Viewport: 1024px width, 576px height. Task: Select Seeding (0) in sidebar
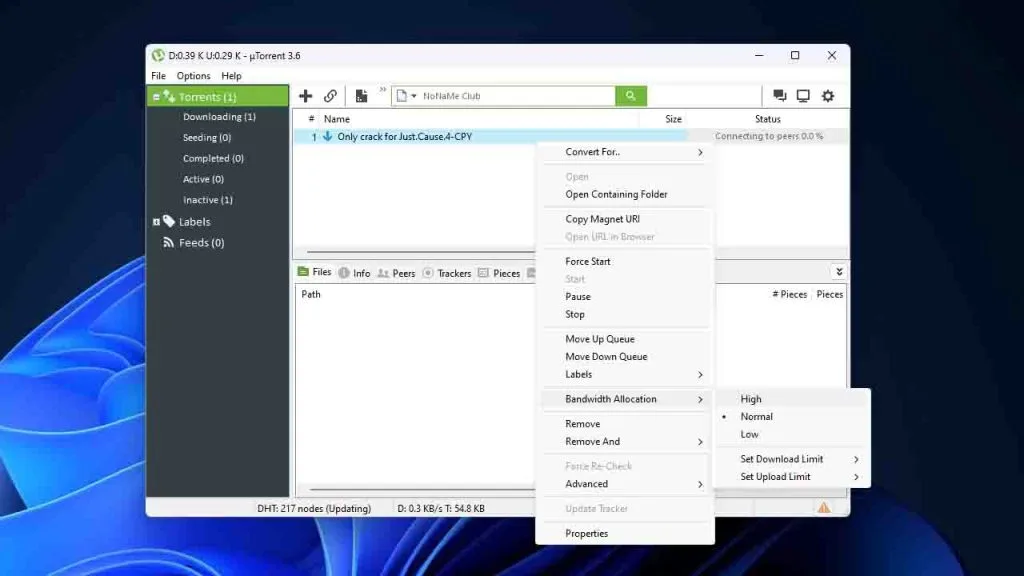[x=207, y=138]
